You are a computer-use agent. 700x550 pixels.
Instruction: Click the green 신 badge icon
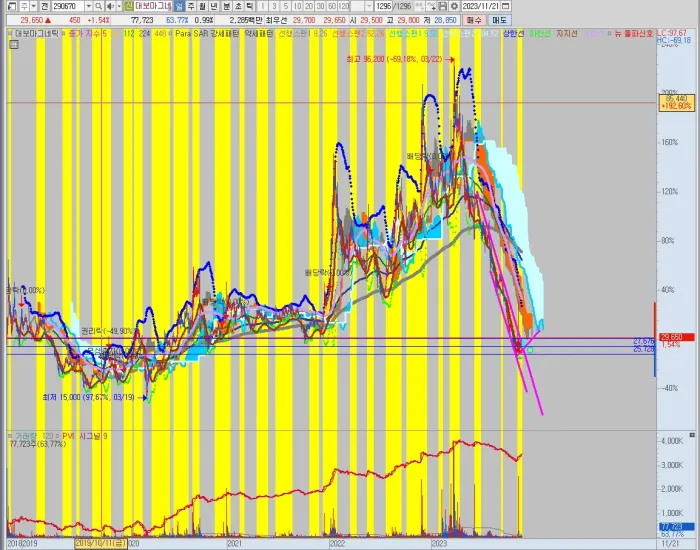(x=129, y=6)
